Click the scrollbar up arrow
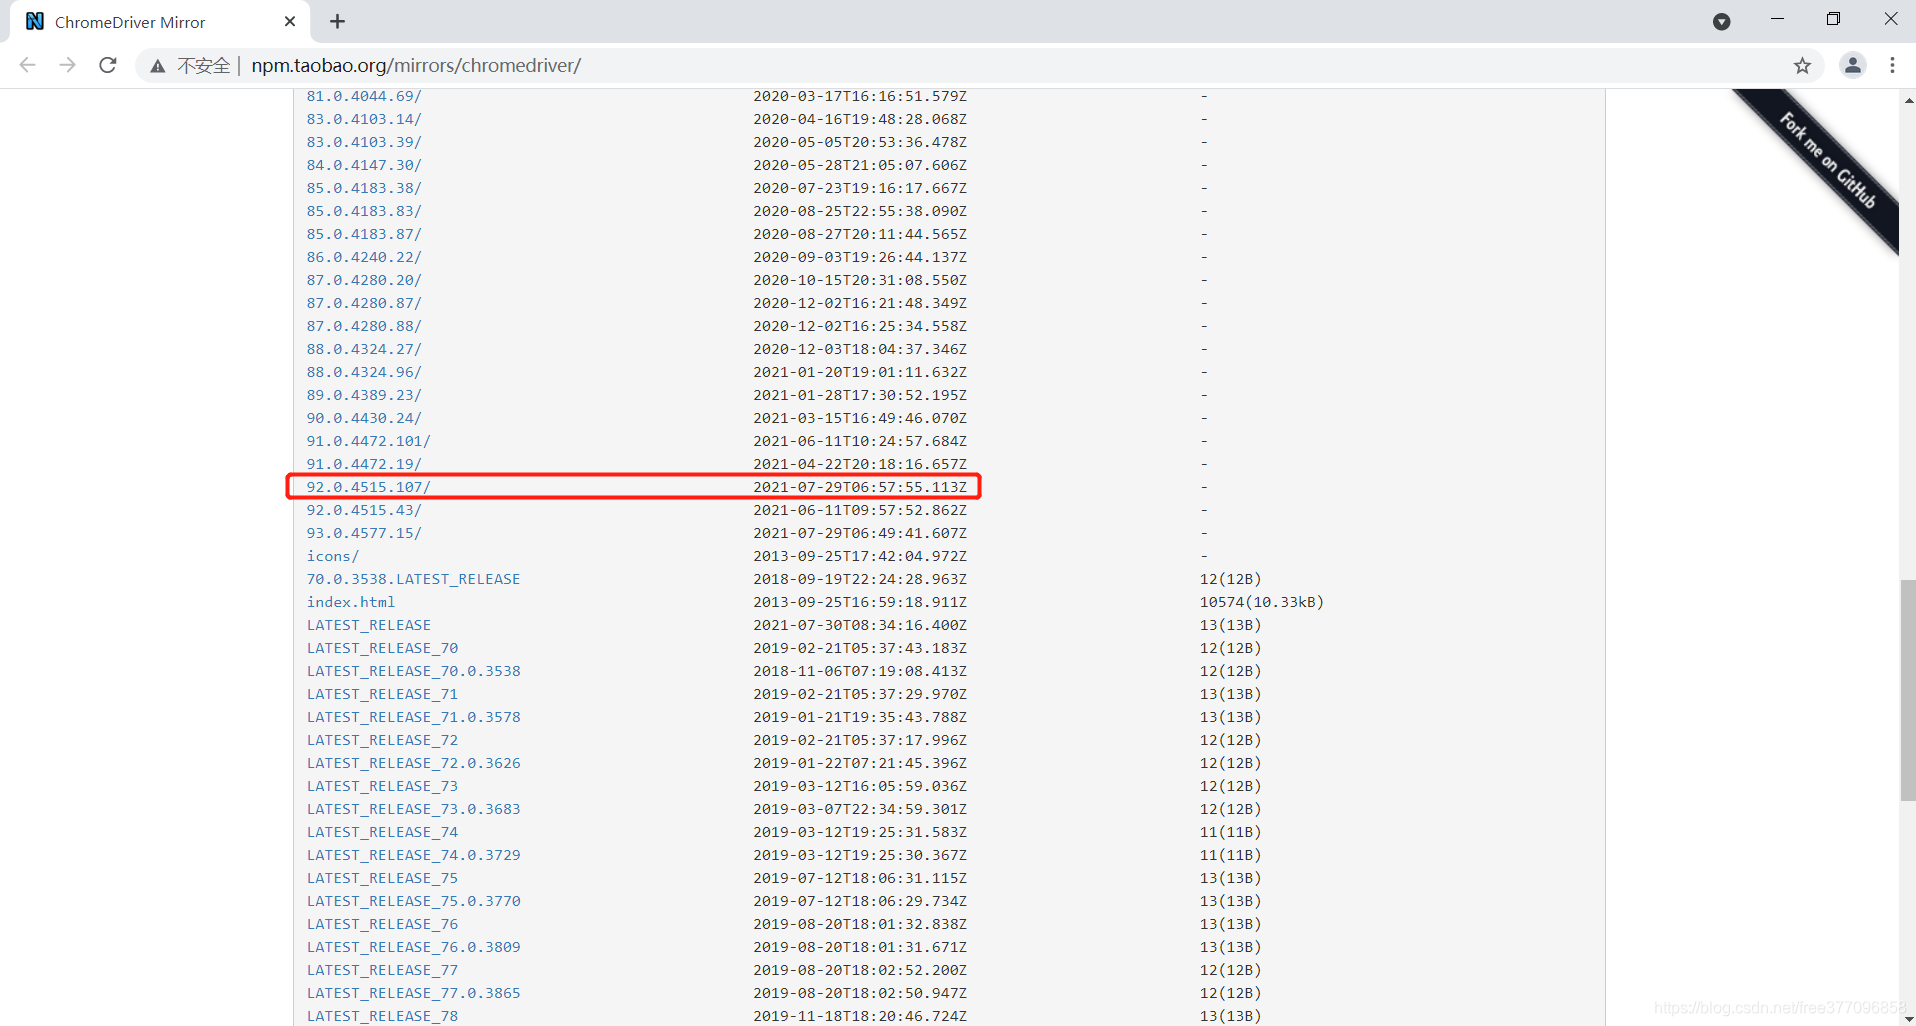Viewport: 1916px width, 1026px height. [1908, 99]
